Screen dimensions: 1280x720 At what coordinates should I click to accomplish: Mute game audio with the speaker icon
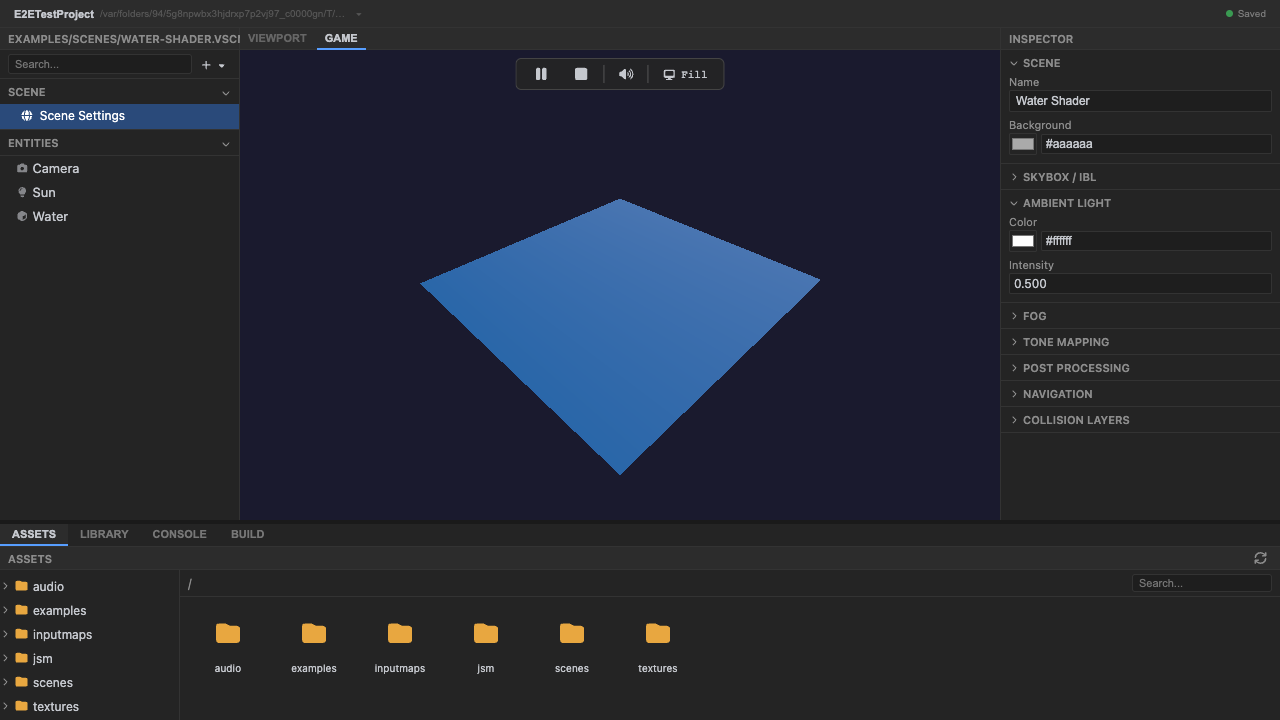click(626, 74)
